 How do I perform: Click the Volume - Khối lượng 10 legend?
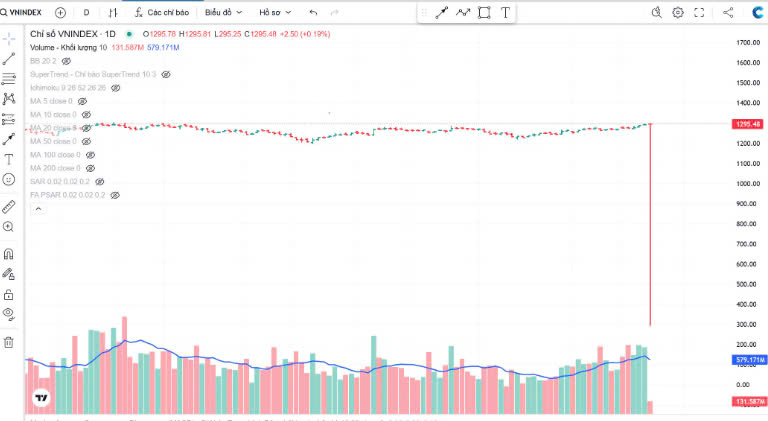(68, 47)
